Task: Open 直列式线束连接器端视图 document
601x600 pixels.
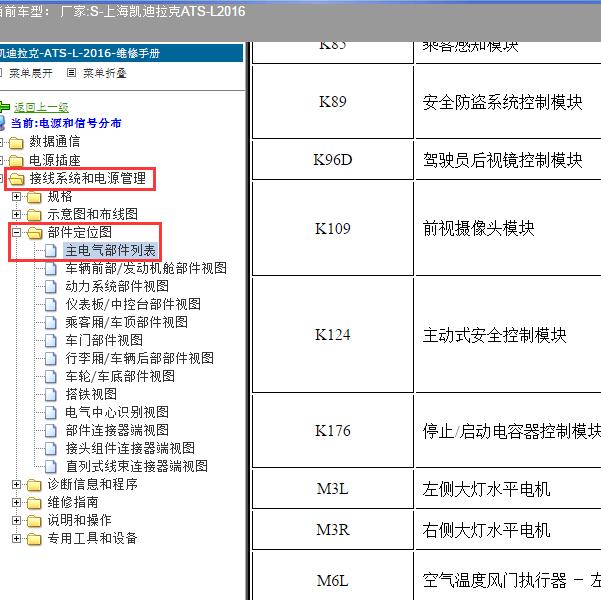Action: click(136, 467)
